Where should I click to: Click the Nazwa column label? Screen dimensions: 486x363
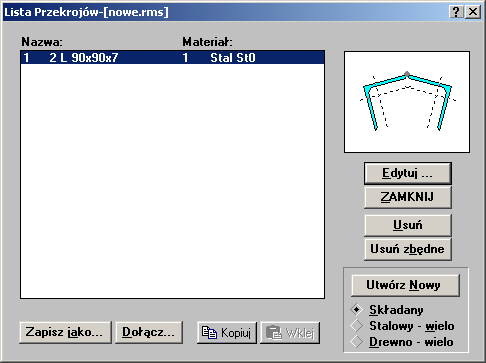click(x=42, y=42)
